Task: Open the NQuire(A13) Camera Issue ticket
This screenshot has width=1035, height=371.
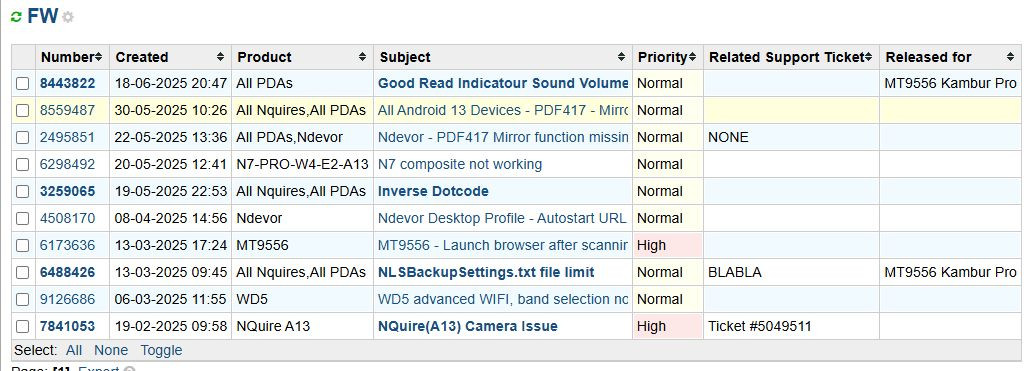Action: [x=467, y=327]
